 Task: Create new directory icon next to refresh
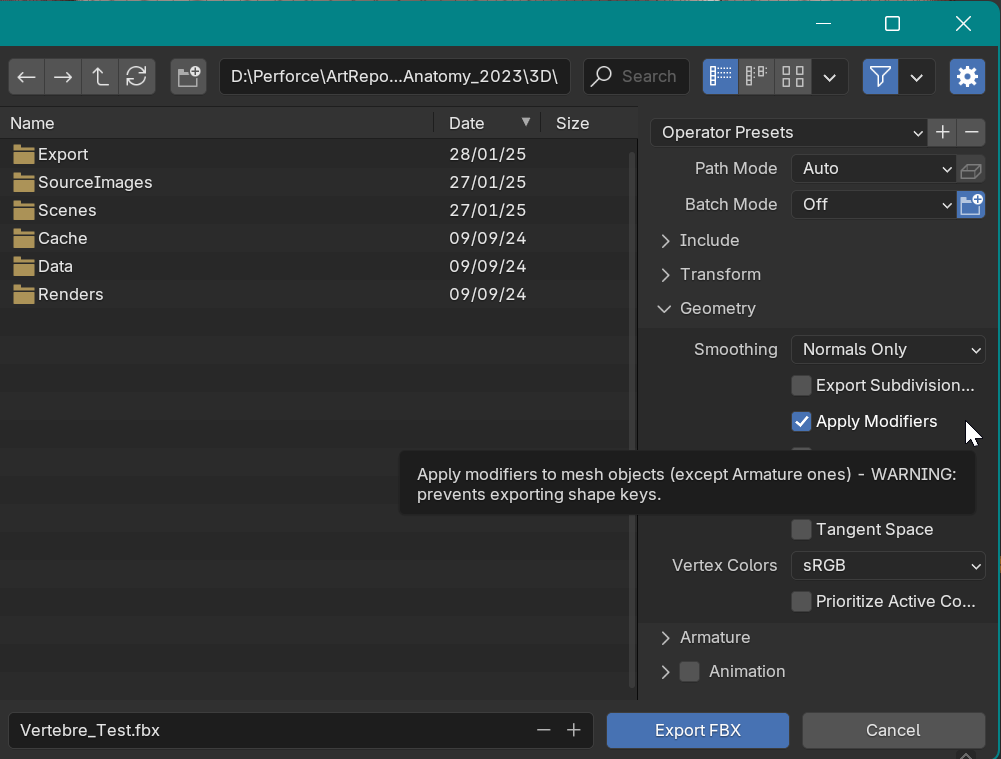188,77
